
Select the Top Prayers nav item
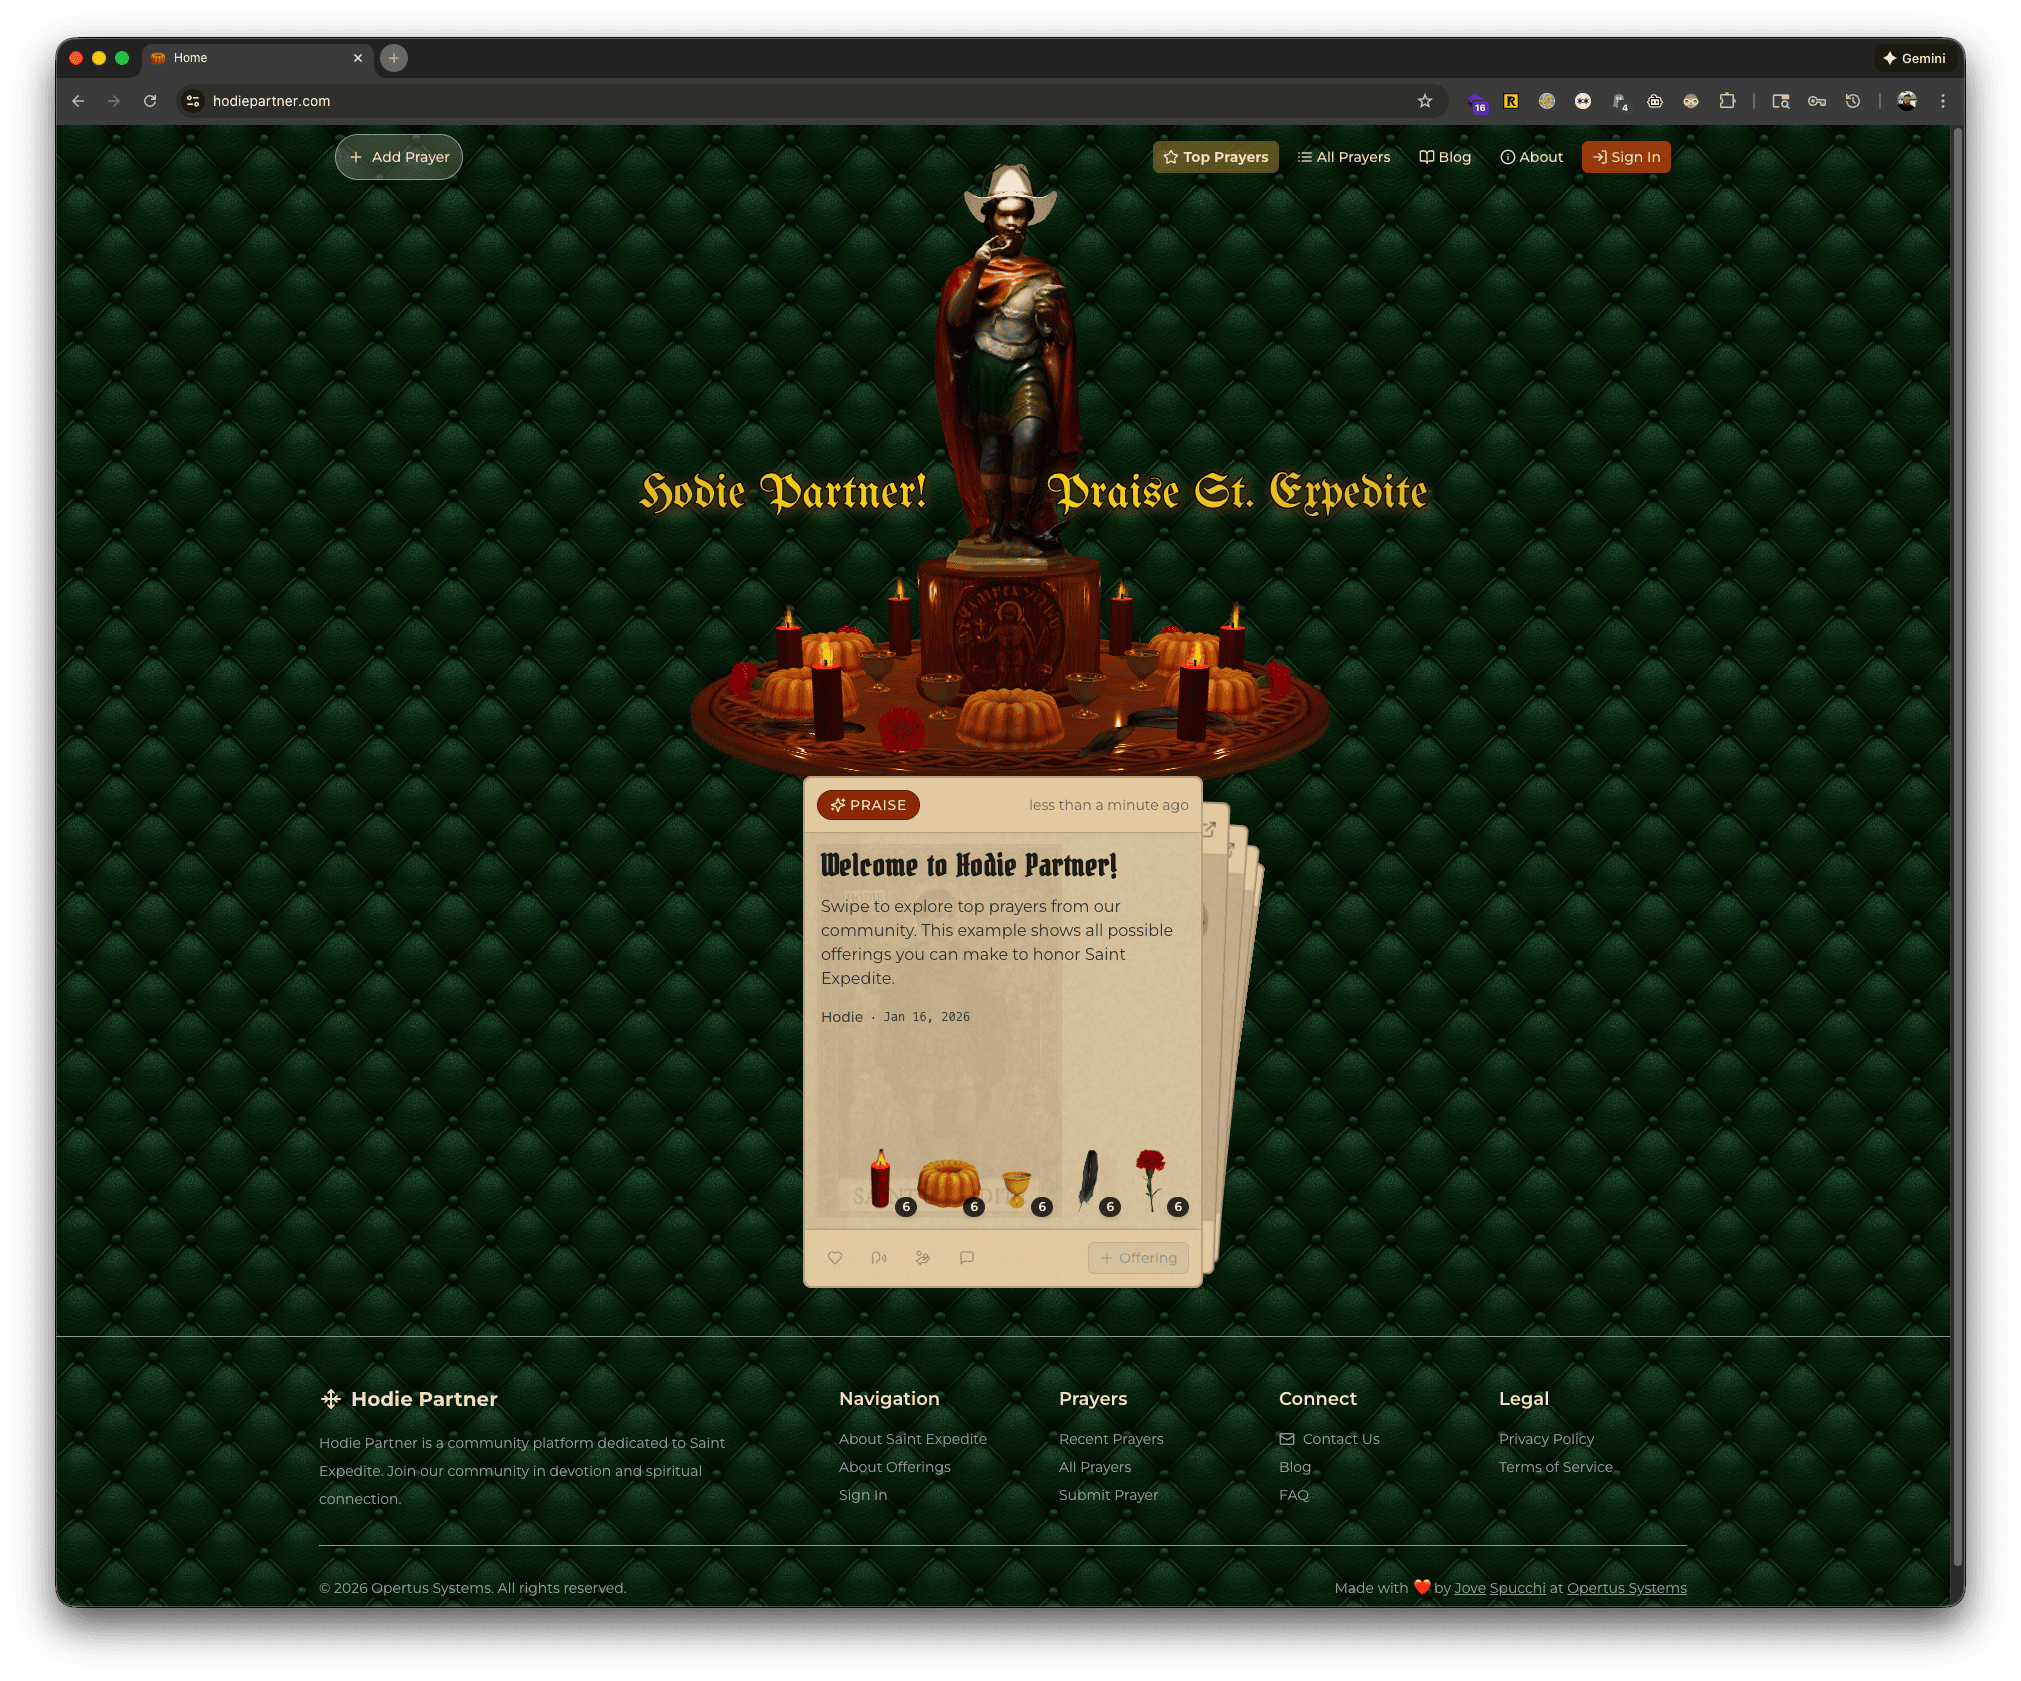pyautogui.click(x=1215, y=157)
